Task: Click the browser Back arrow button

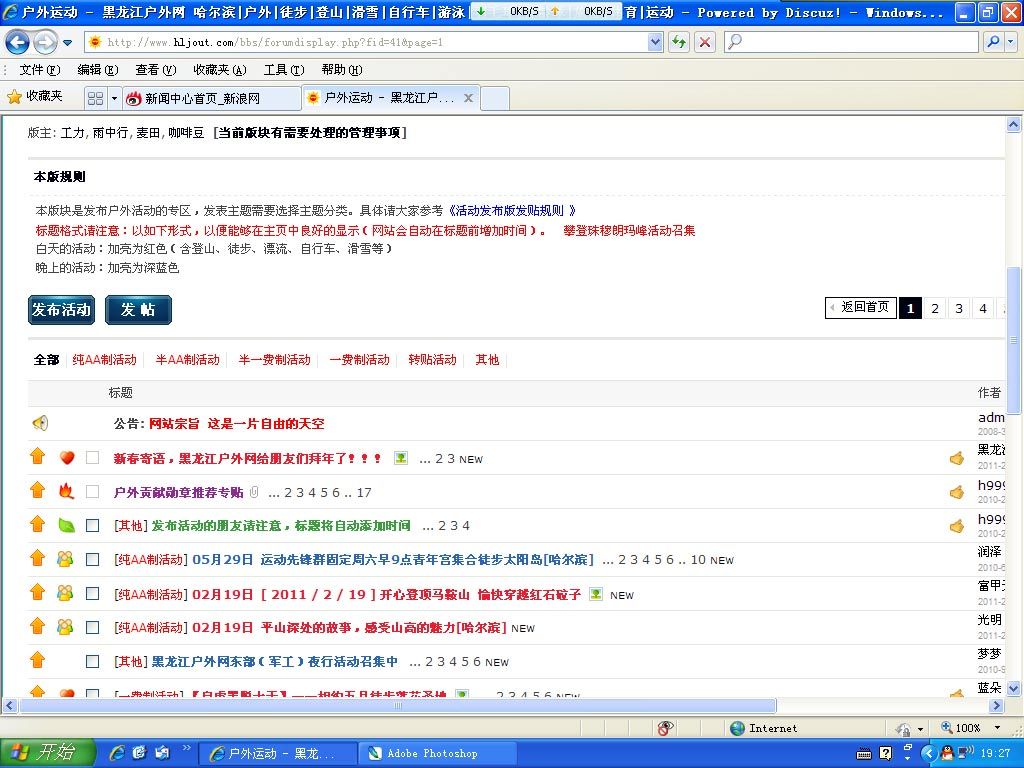Action: [x=17, y=42]
